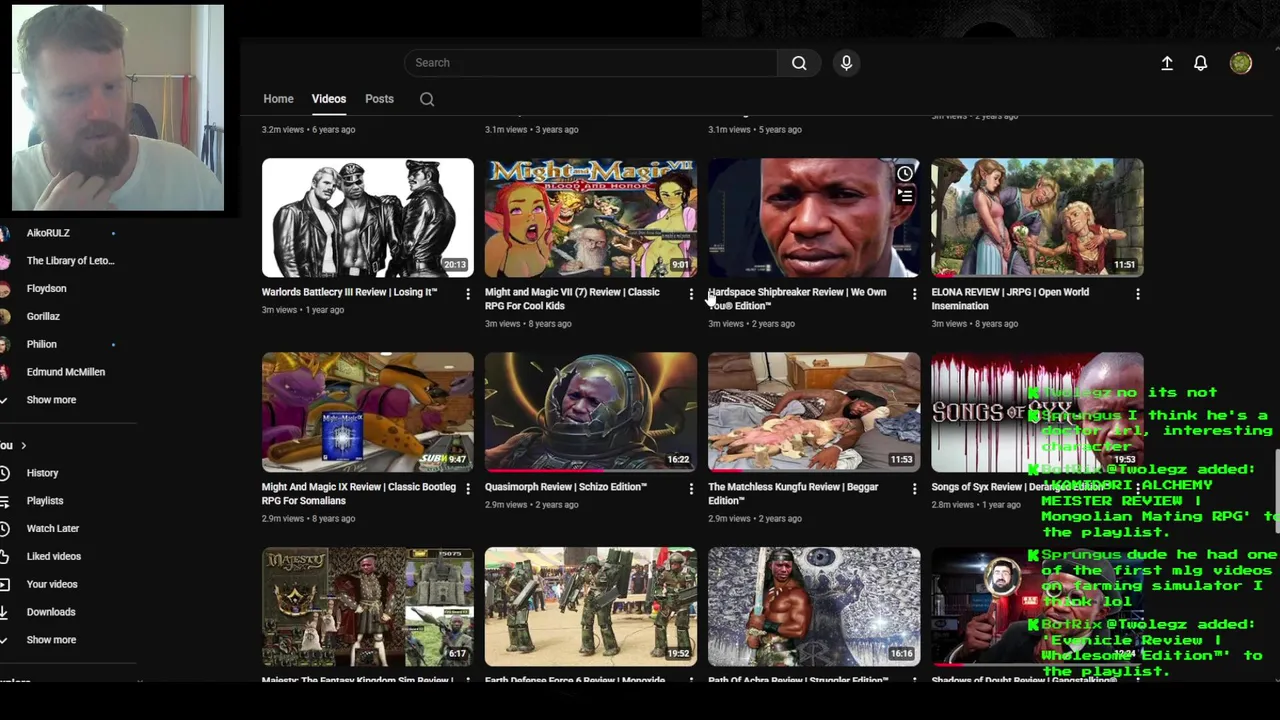Open ELONA REVIEW JRPG title link
The height and width of the screenshot is (720, 1280).
pyautogui.click(x=1010, y=299)
